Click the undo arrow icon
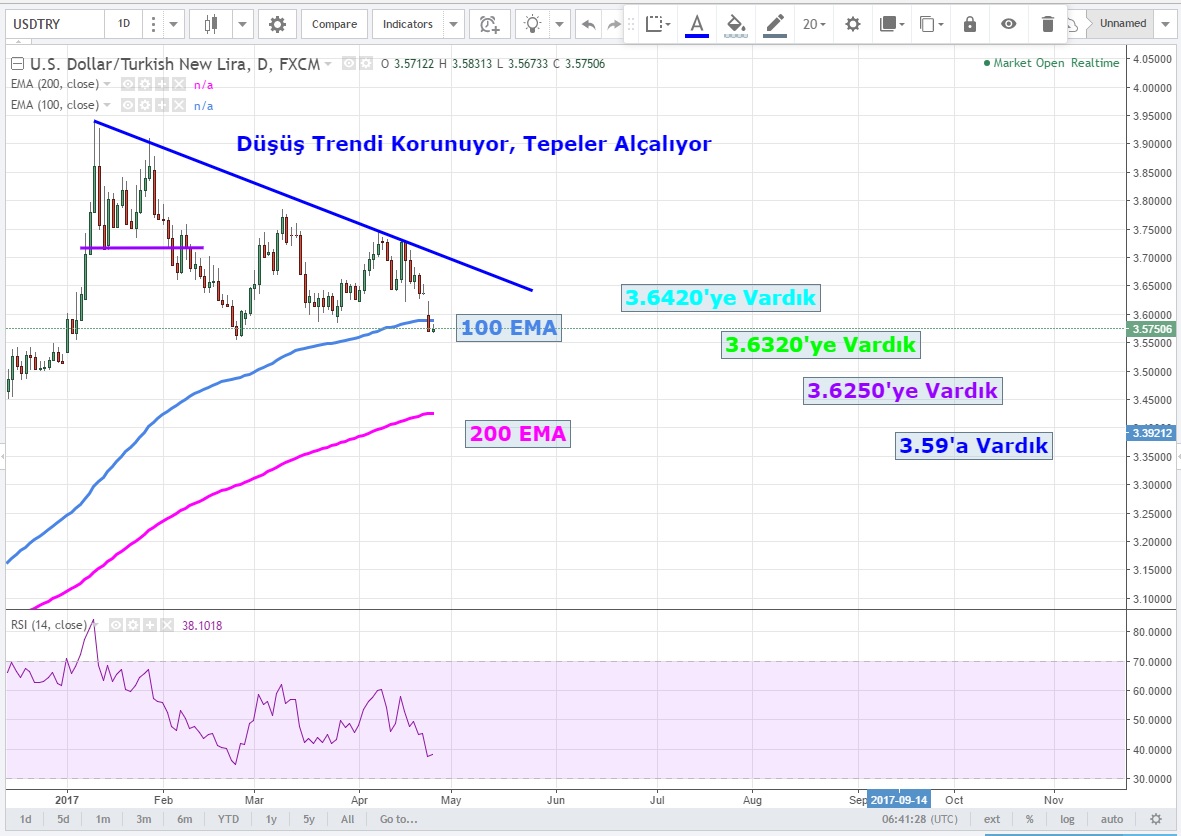 (589, 23)
